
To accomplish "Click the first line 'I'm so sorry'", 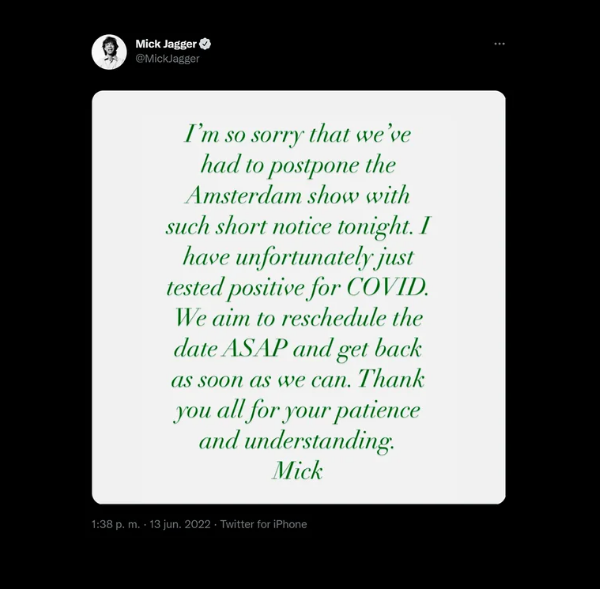I will click(297, 135).
